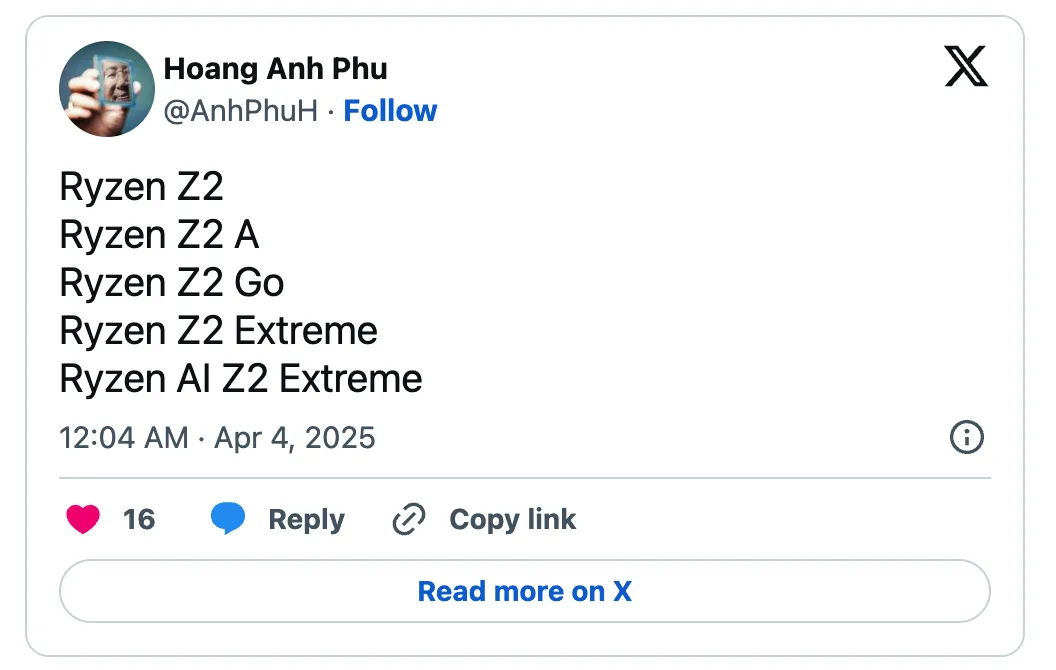Open the tweet info circle icon
1056x670 pixels.
pos(966,438)
